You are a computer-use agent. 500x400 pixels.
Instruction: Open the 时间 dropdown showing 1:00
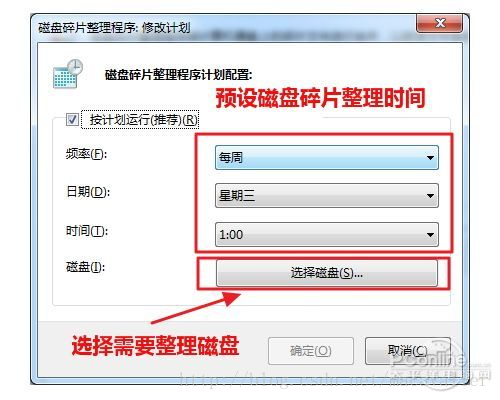click(x=327, y=235)
